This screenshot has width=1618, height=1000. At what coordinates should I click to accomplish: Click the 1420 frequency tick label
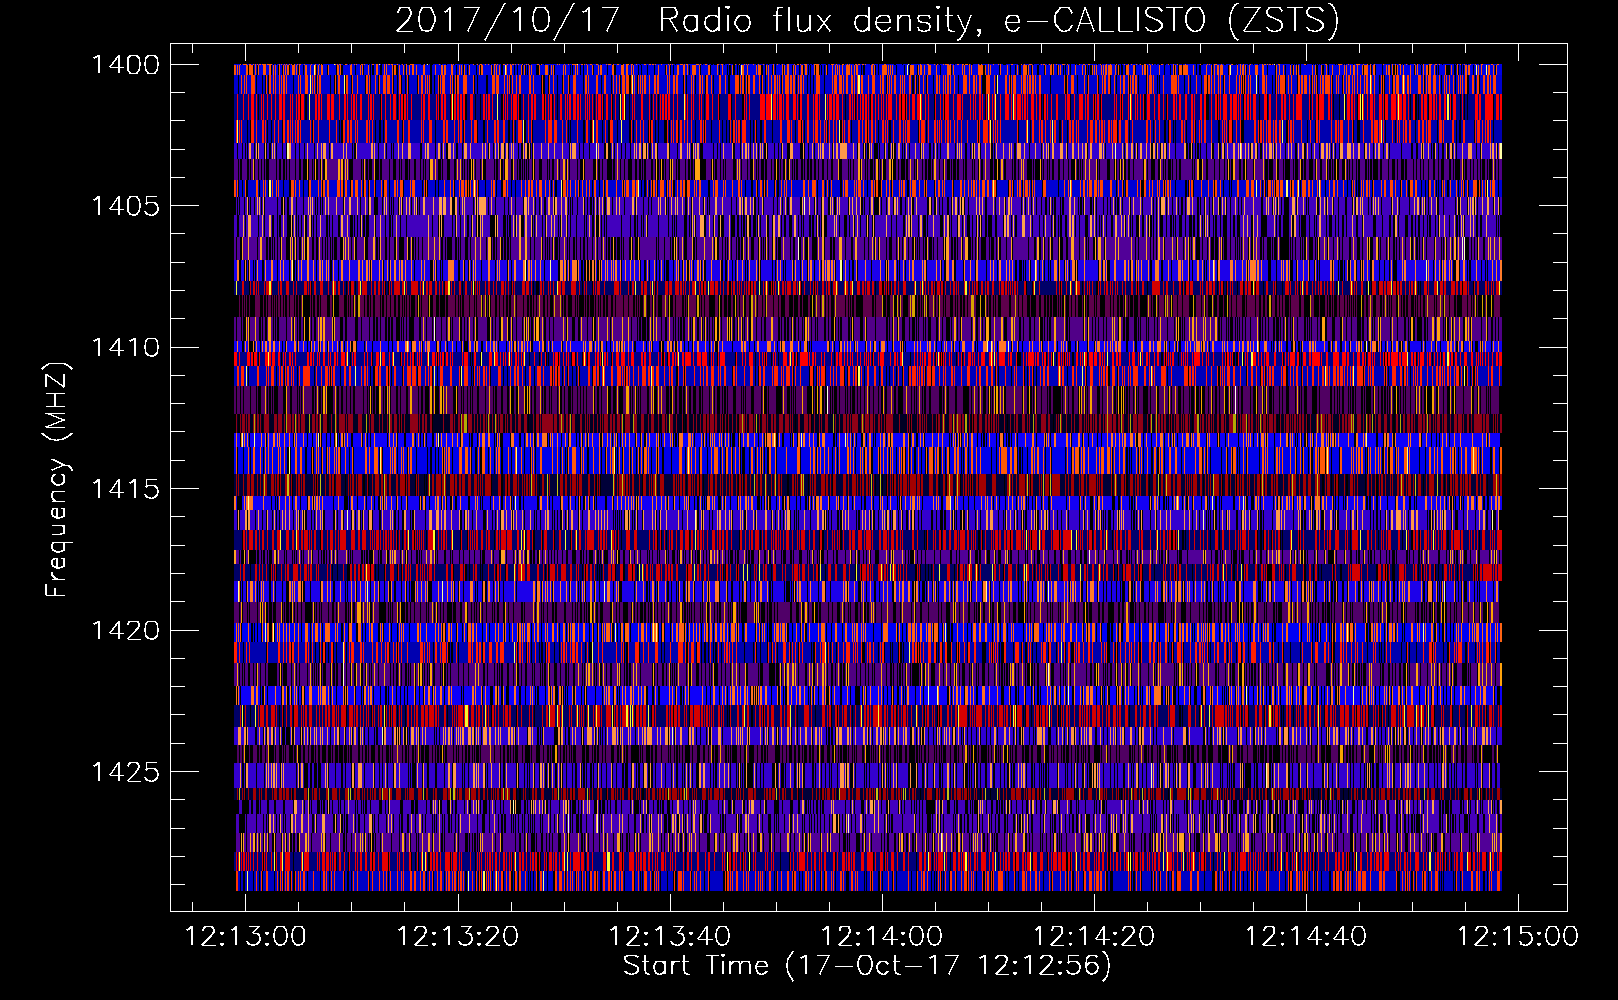[126, 631]
